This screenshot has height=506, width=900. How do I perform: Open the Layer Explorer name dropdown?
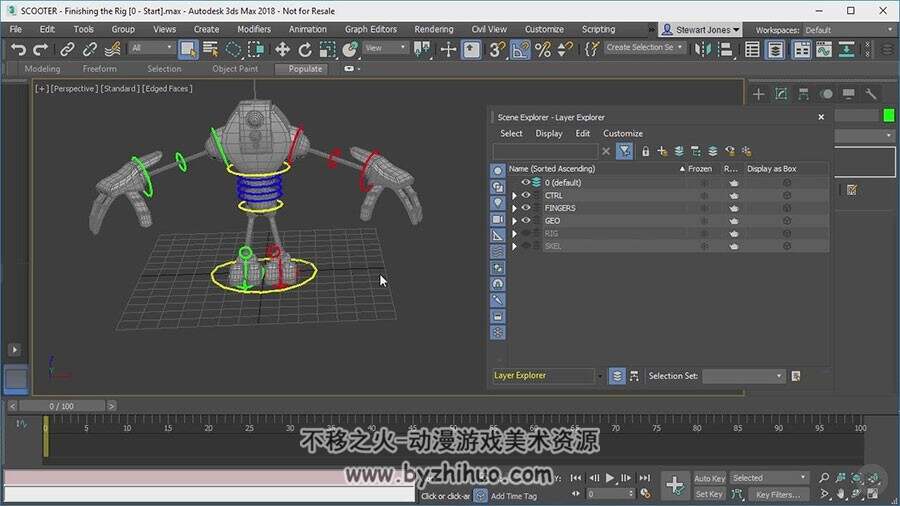[600, 376]
